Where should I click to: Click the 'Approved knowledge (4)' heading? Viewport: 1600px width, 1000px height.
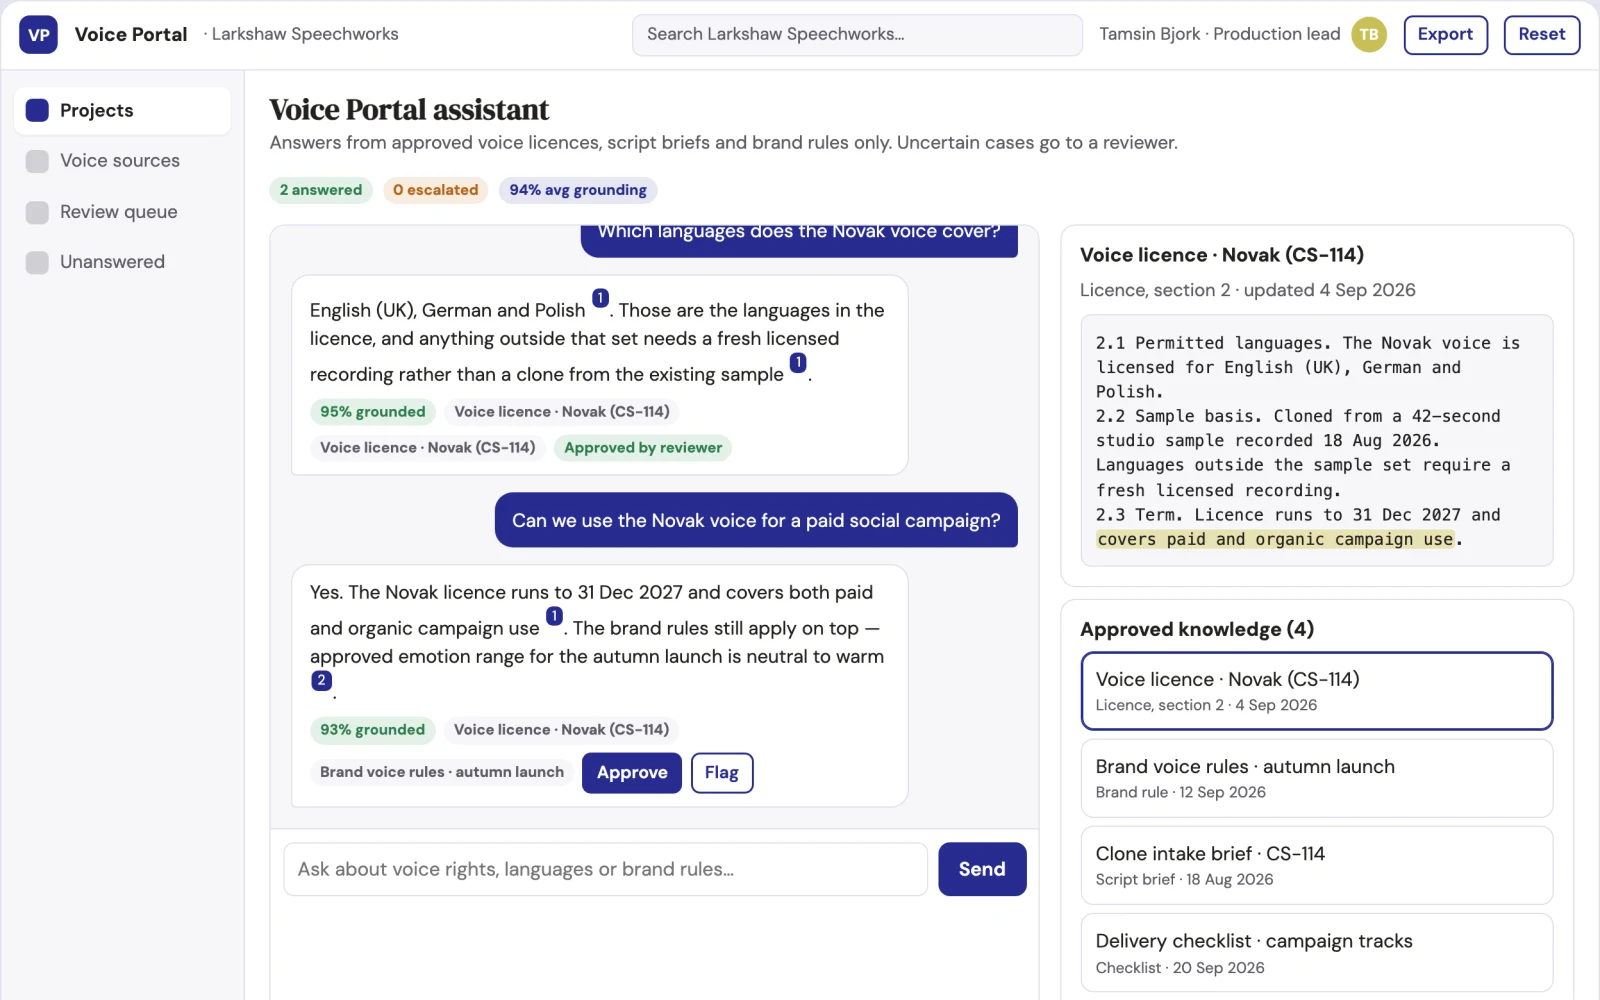(1197, 629)
